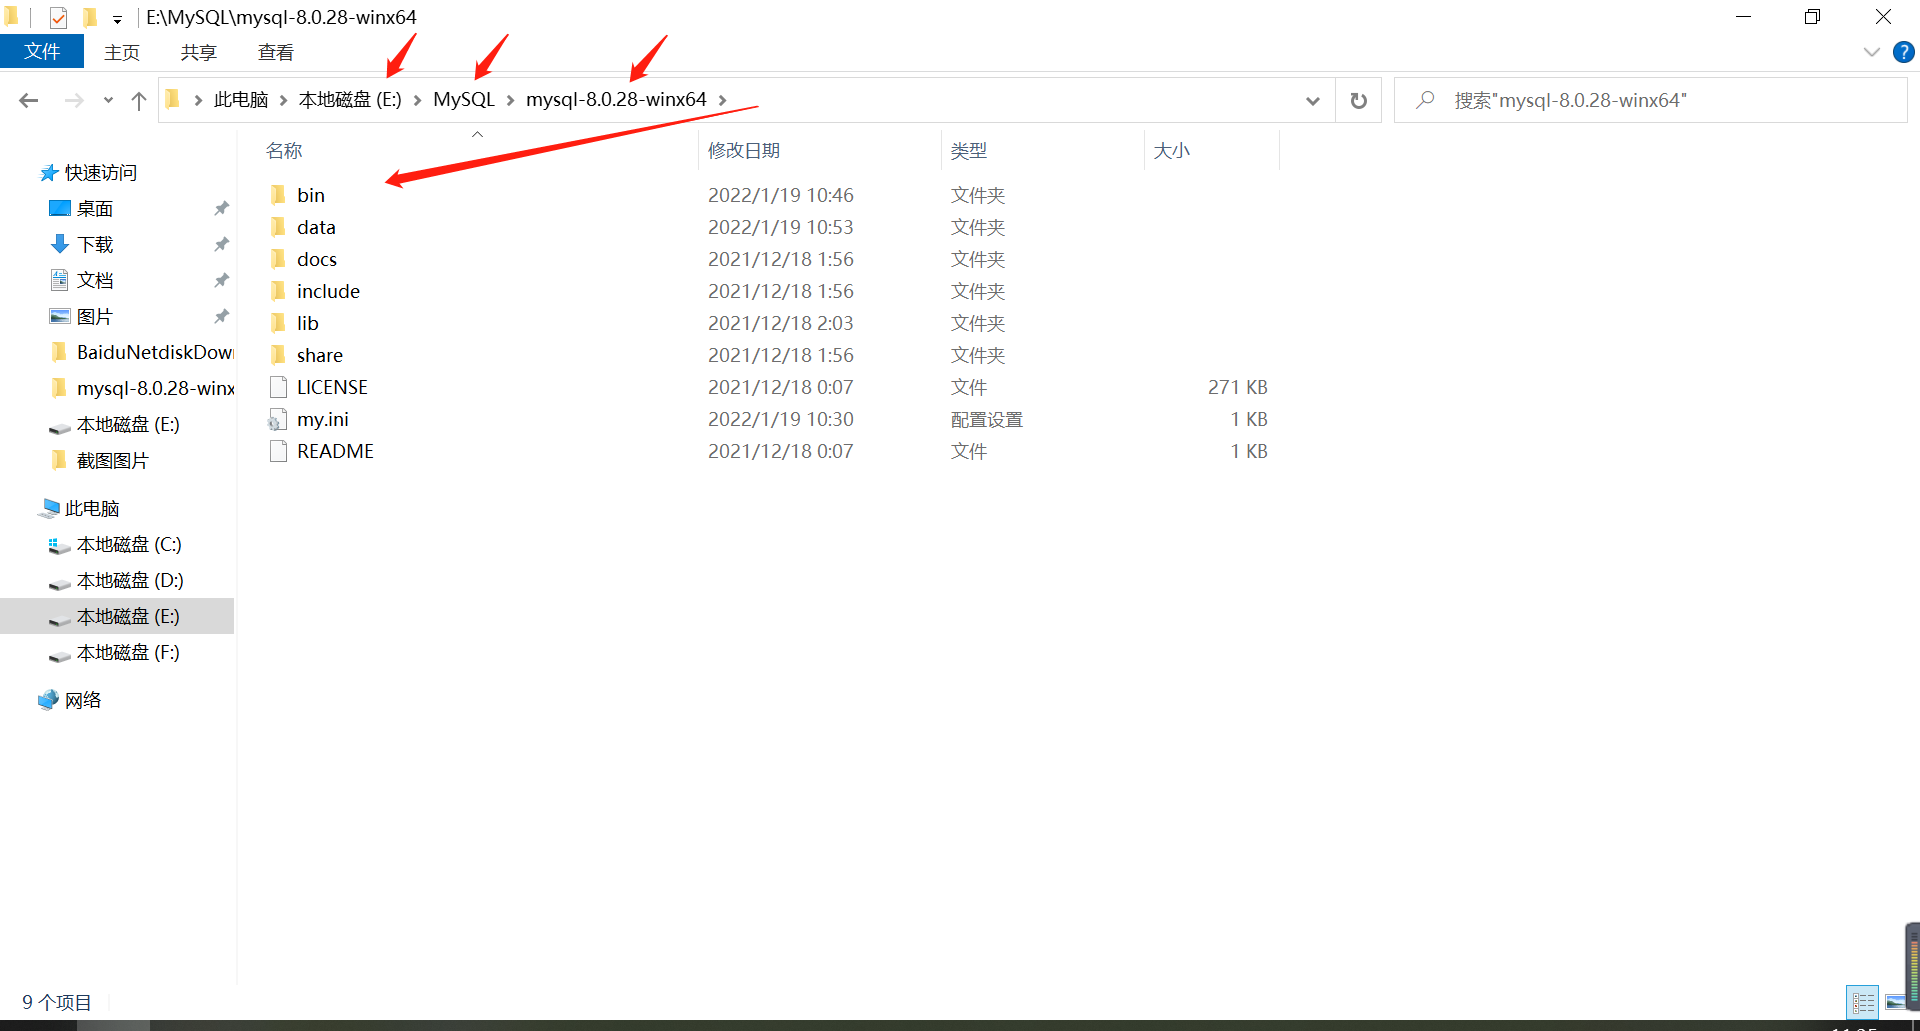This screenshot has height=1031, width=1920.
Task: Expand chevron after 此电脑 in breadcrumb
Action: 283,100
